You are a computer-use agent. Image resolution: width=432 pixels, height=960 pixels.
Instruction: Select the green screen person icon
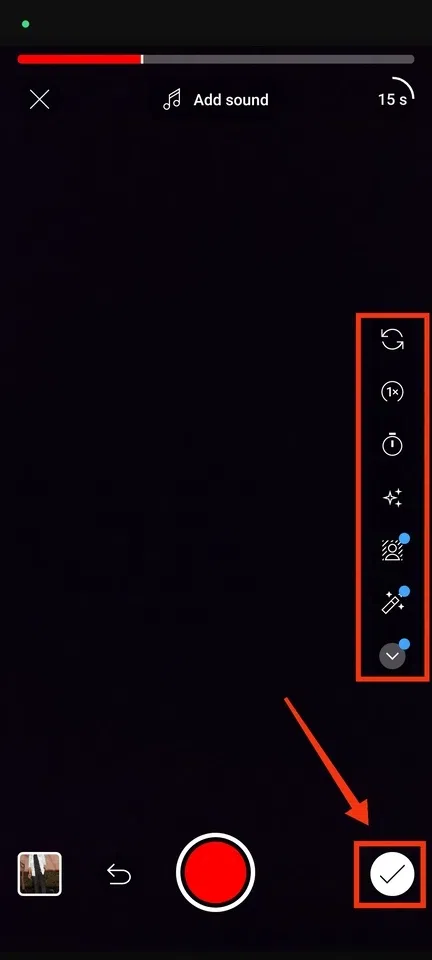coord(392,550)
